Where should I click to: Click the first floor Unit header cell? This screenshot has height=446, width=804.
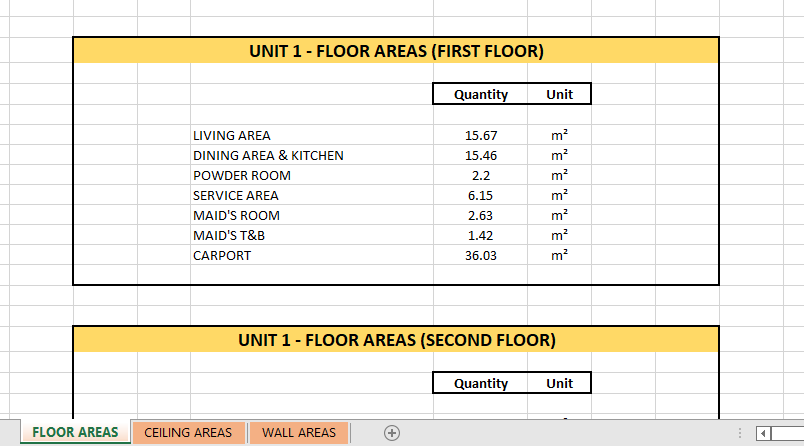560,95
